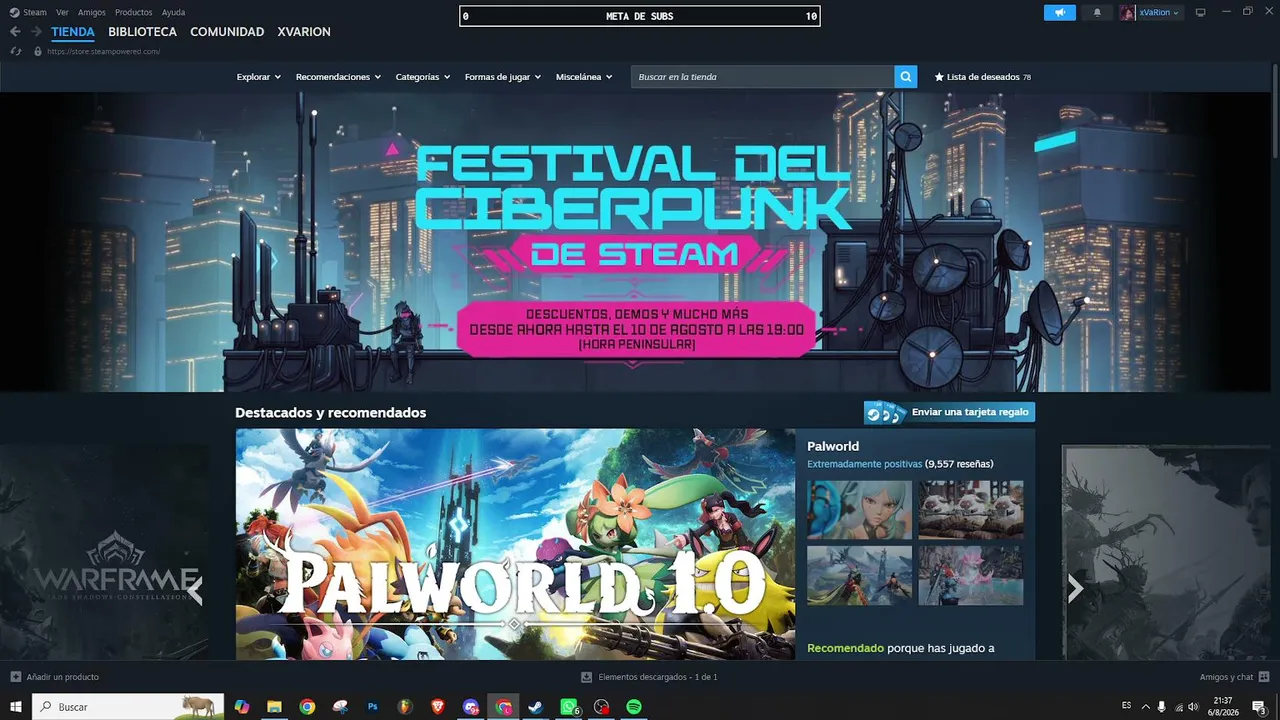
Task: Click the xVaRion profile avatar
Action: 1128,13
